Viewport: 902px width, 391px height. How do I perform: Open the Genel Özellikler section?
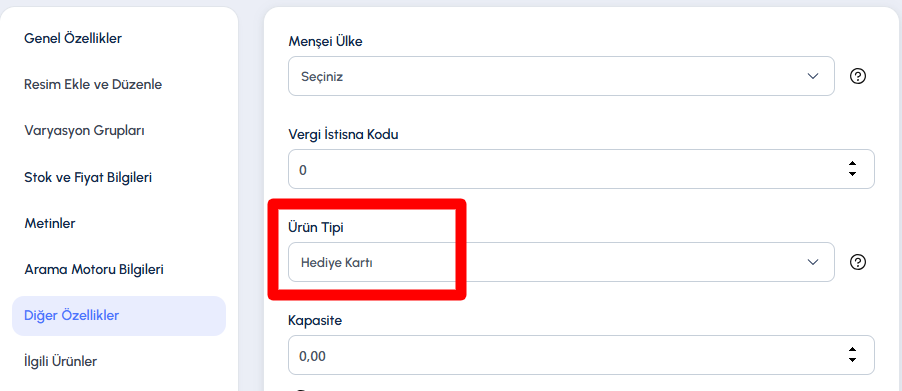coord(73,39)
